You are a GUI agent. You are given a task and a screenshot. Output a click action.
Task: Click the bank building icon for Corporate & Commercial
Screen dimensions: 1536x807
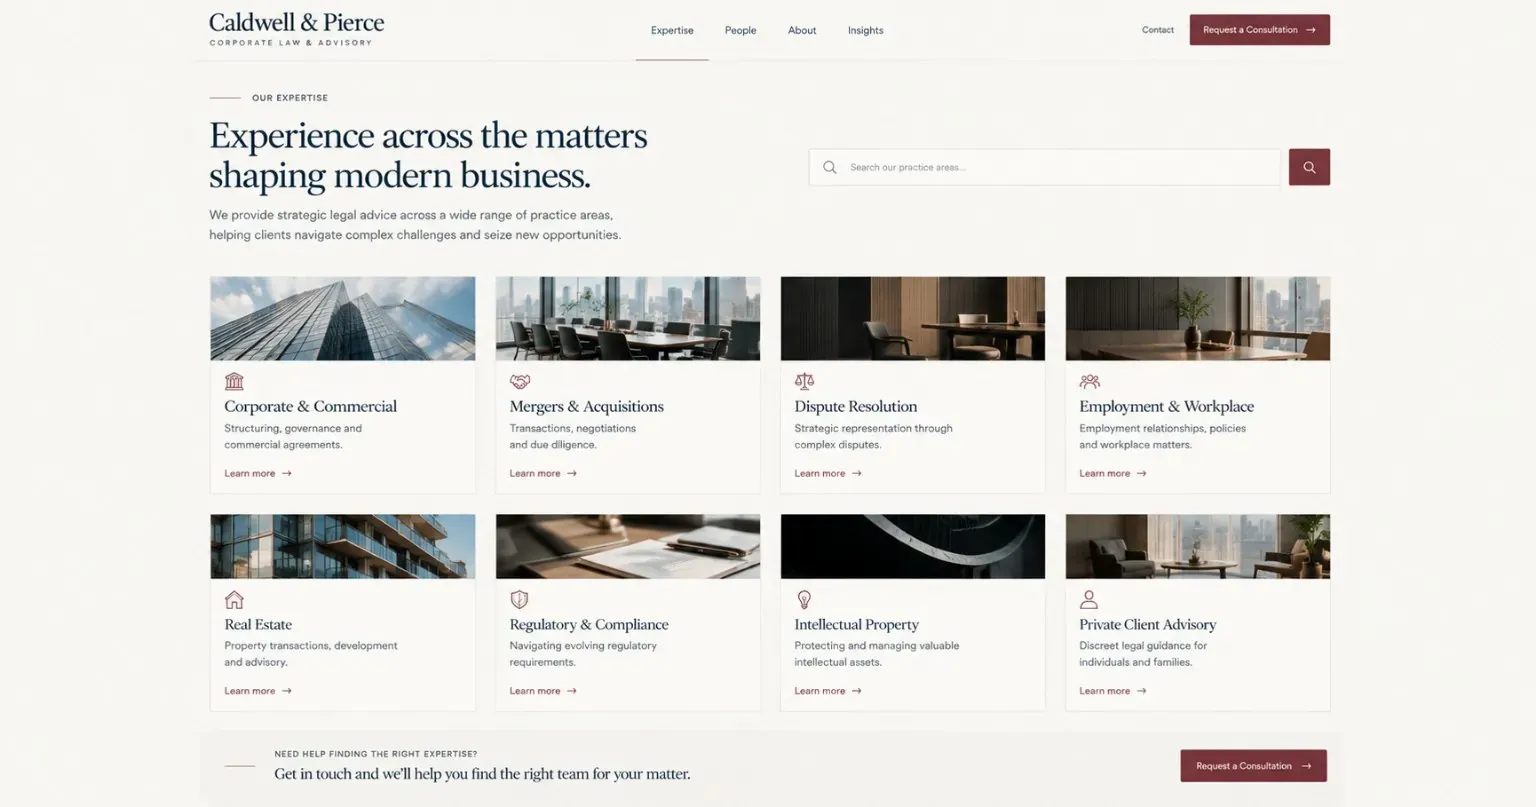[x=234, y=381]
